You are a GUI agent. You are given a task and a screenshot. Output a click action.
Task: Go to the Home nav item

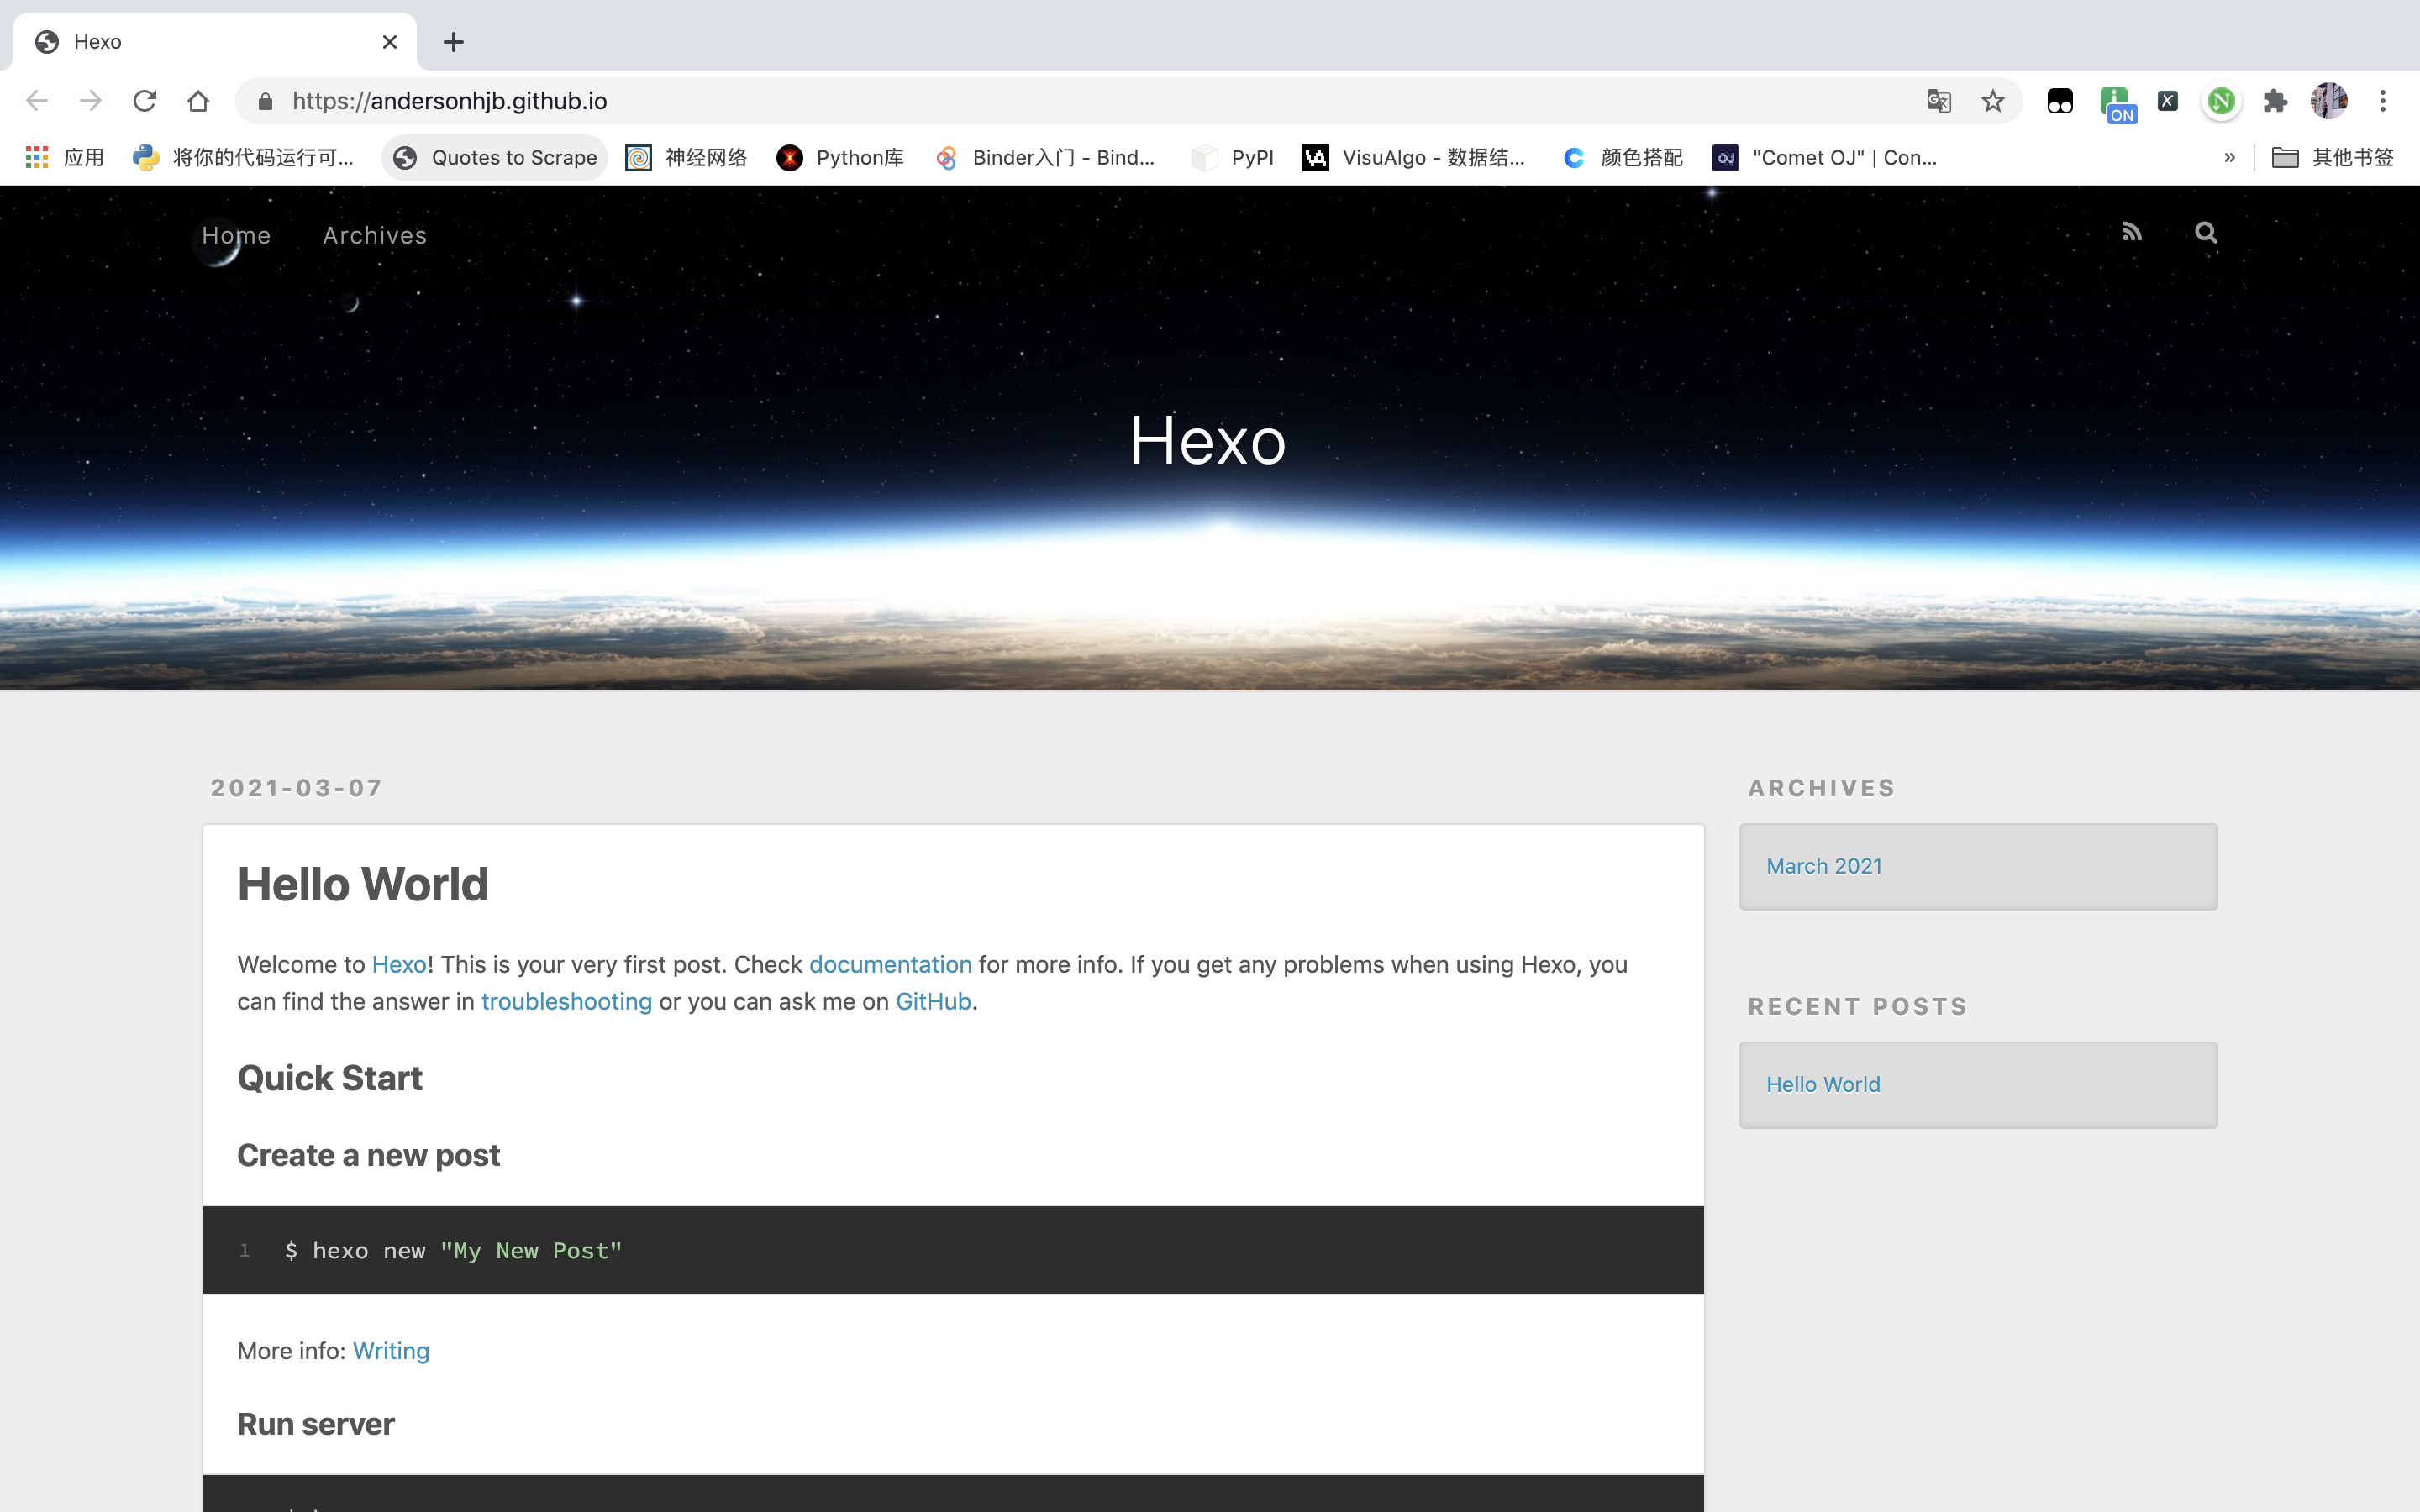236,235
